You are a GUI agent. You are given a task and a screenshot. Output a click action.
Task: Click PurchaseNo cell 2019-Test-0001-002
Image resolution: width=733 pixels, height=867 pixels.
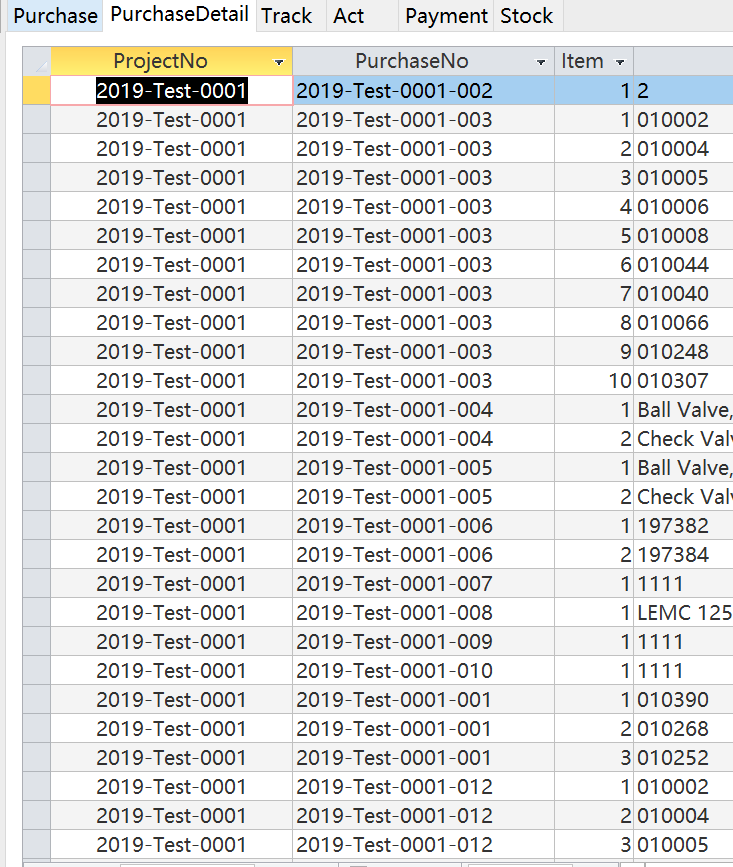tap(423, 91)
